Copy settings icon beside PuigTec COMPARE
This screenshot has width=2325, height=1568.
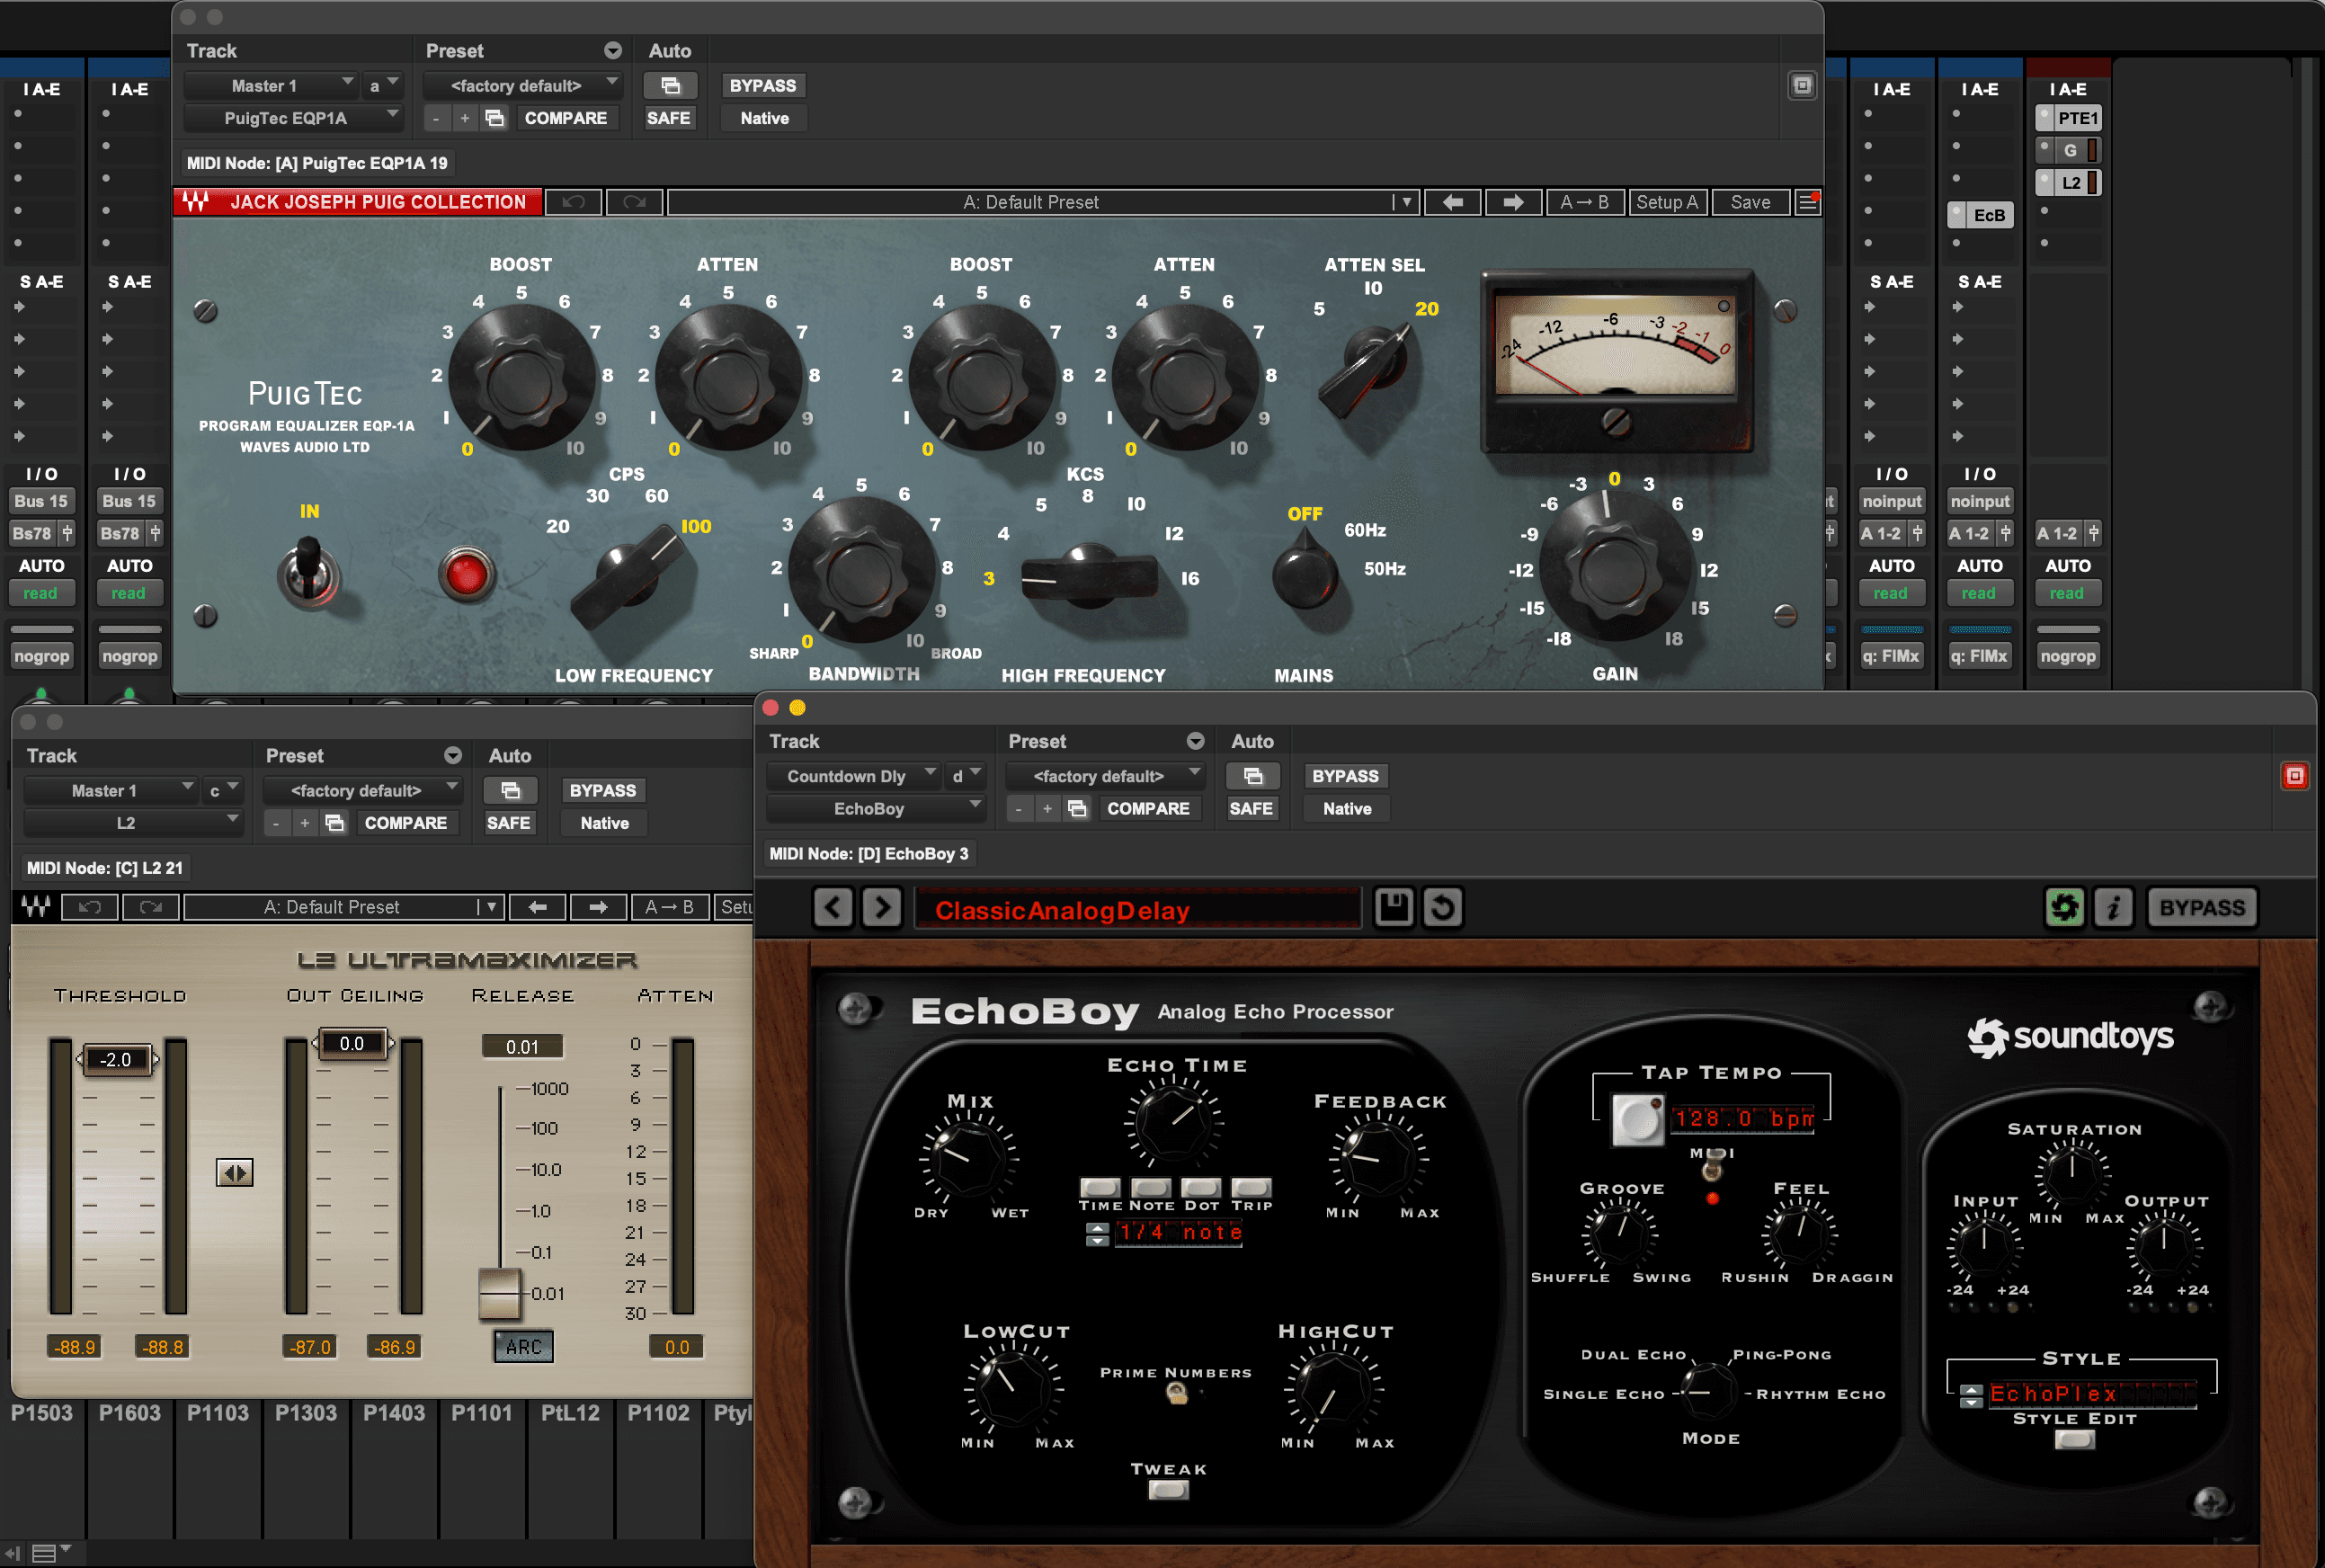tap(494, 118)
